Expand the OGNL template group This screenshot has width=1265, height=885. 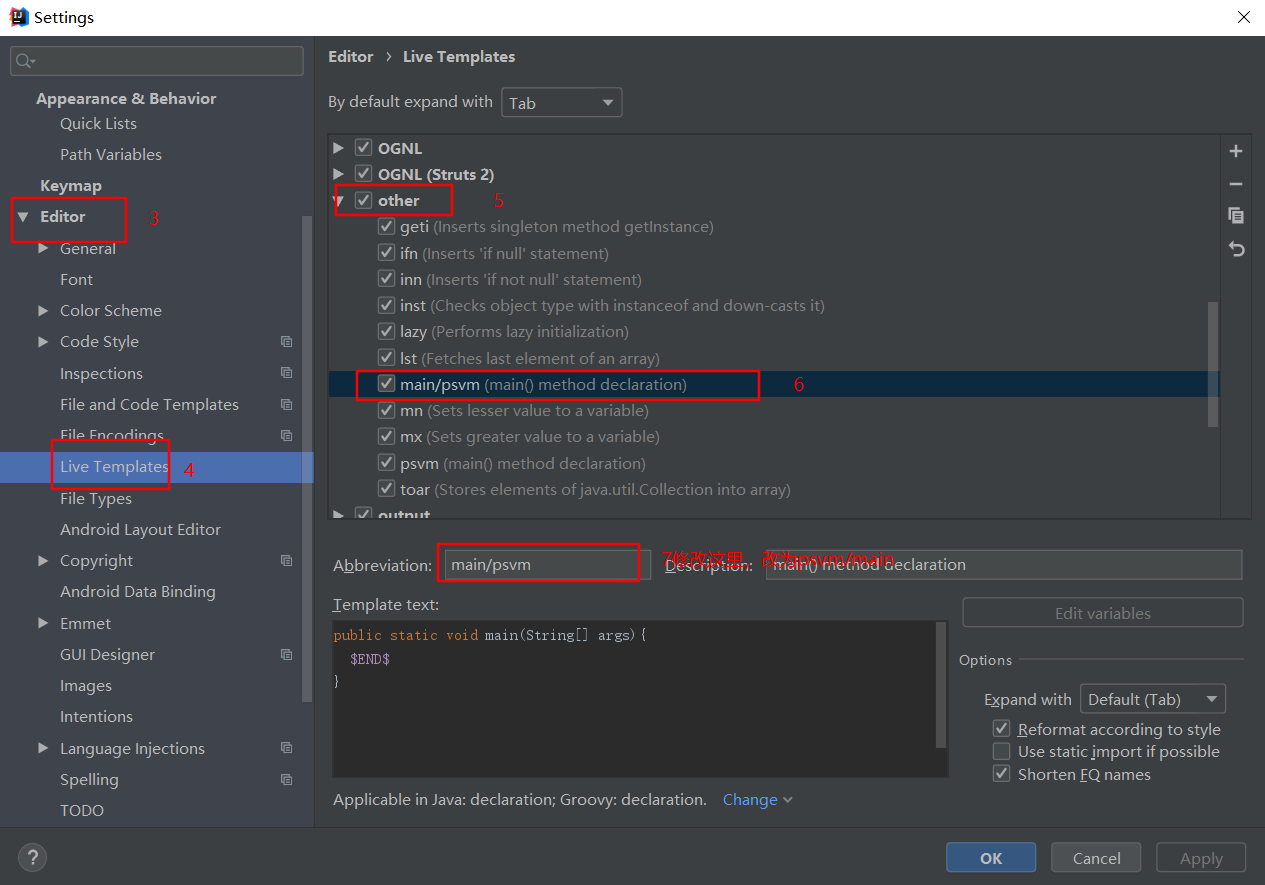[339, 148]
